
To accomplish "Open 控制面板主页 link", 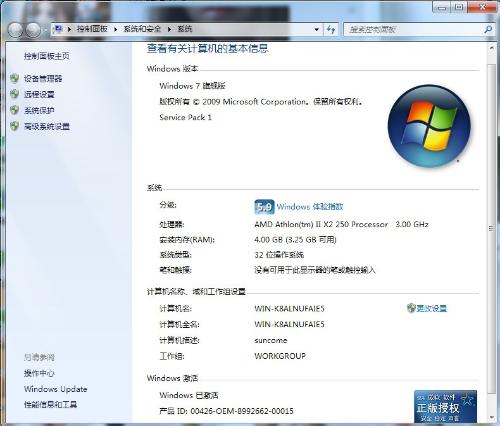I will coord(47,56).
